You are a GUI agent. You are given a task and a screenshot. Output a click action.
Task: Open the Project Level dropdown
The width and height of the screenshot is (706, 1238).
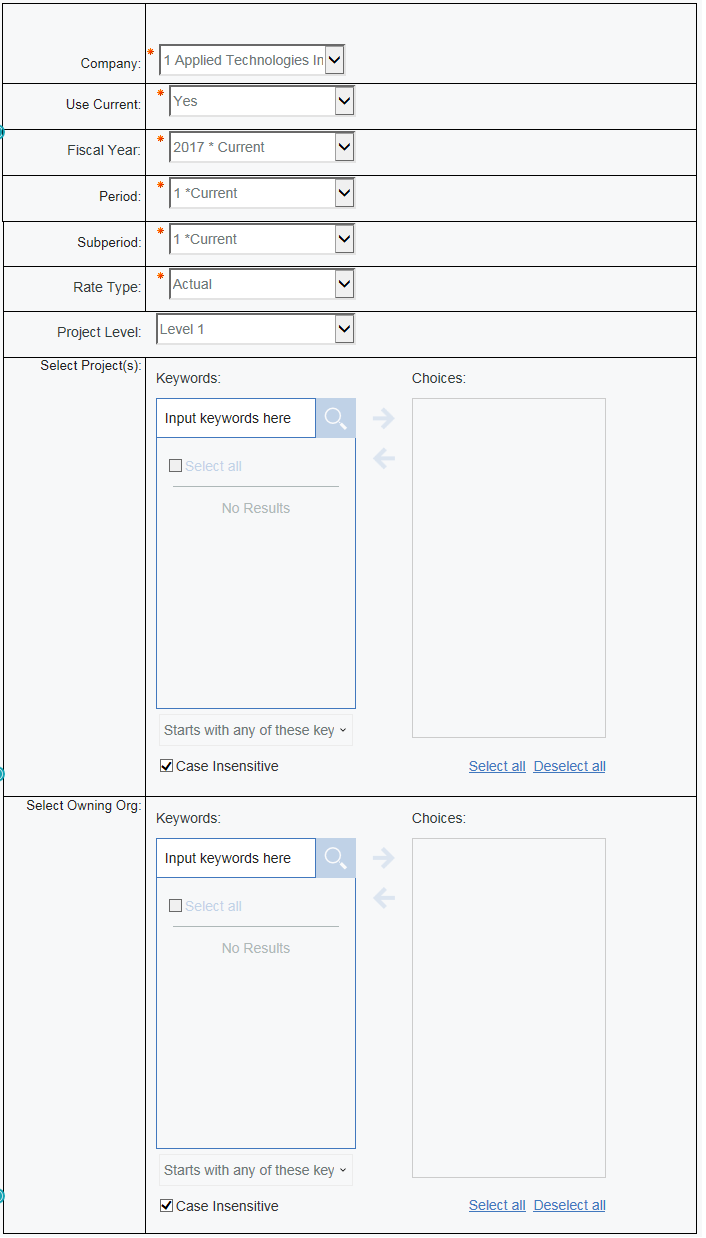(344, 329)
